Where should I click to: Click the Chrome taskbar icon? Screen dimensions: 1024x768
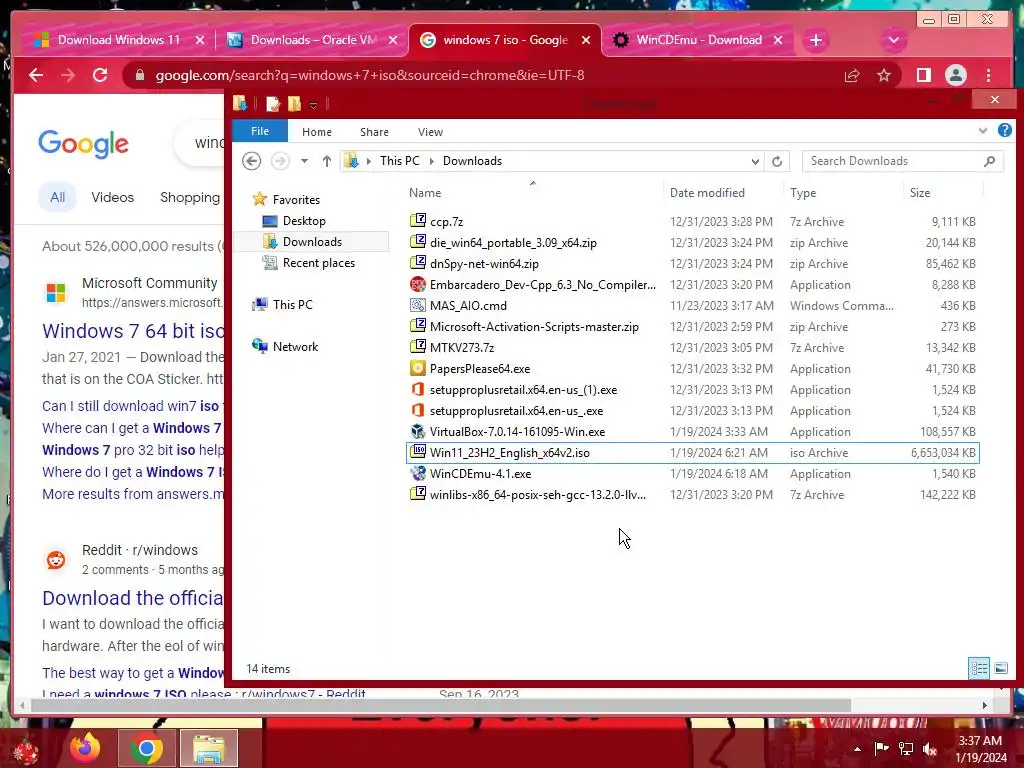[x=147, y=748]
